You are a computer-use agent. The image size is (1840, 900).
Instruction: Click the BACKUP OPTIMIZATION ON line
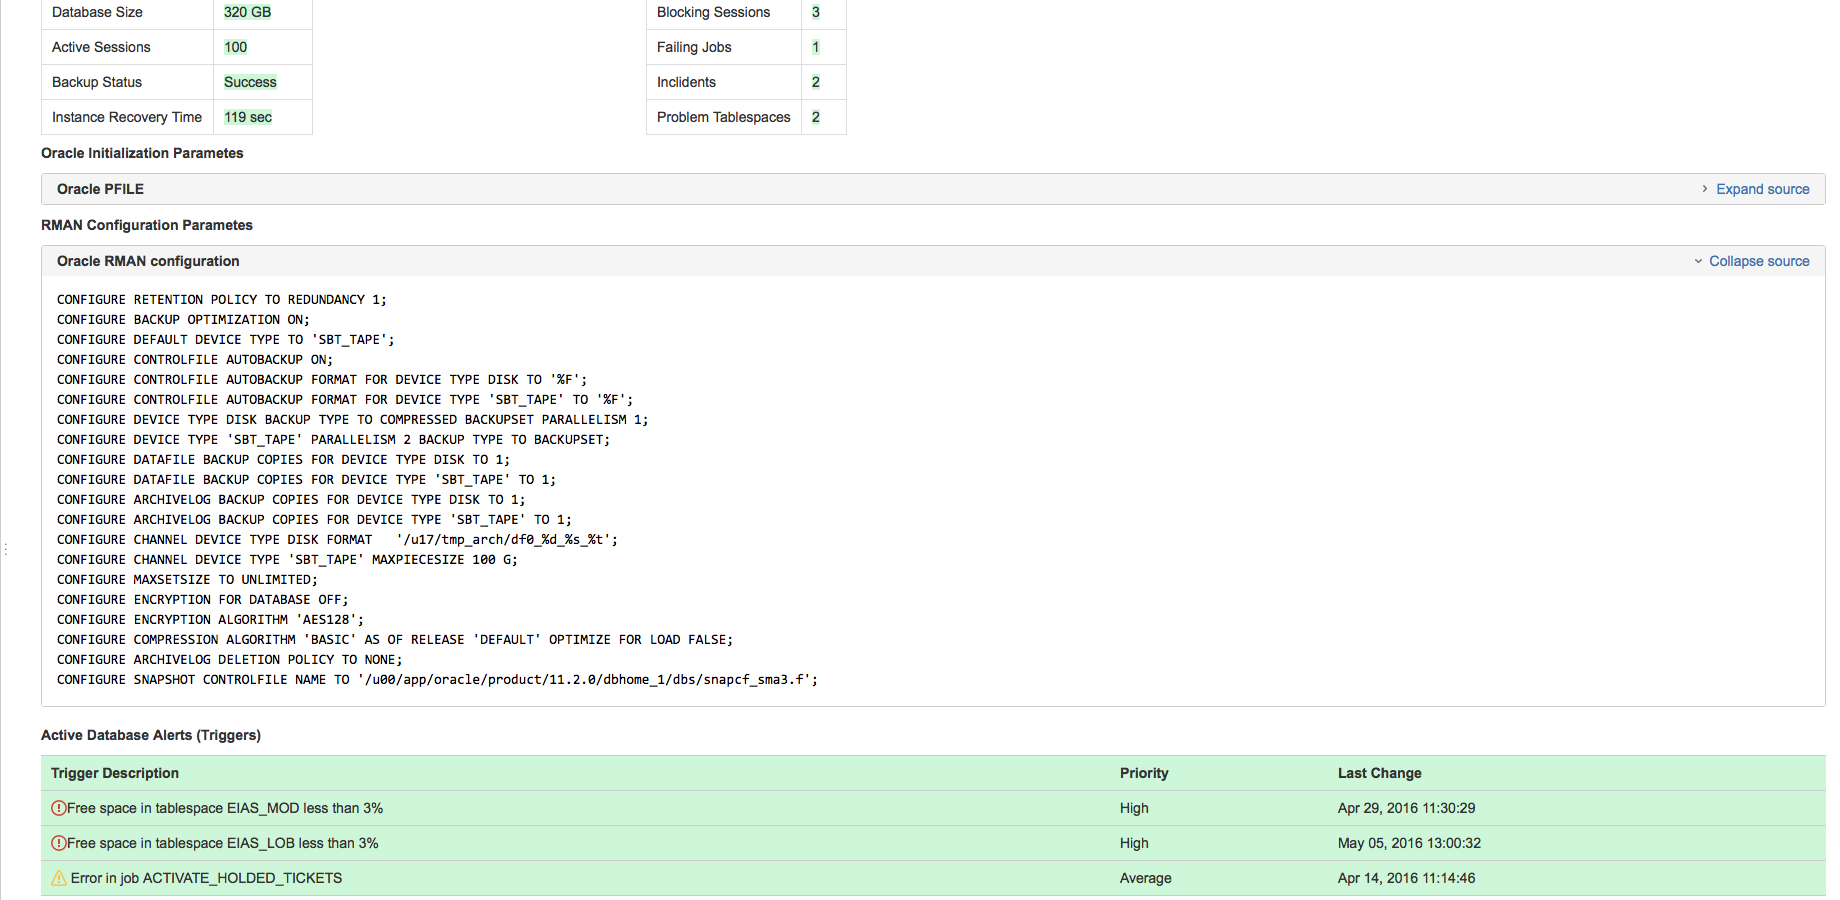(183, 320)
